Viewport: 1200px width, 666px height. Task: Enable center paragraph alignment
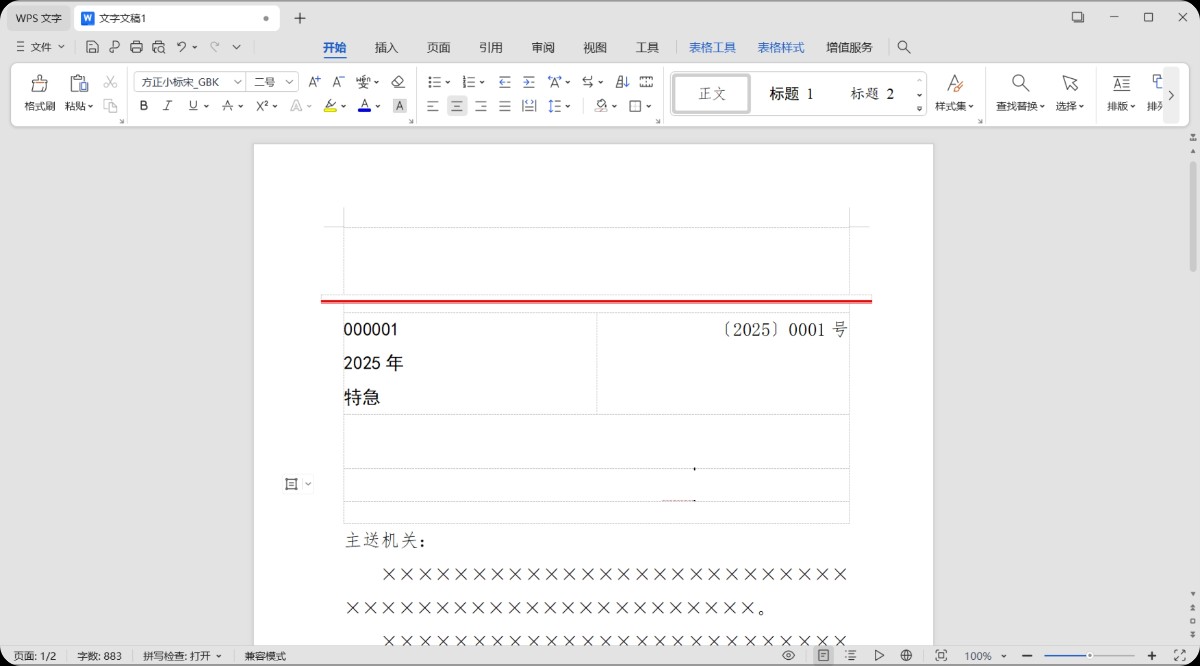pos(457,106)
